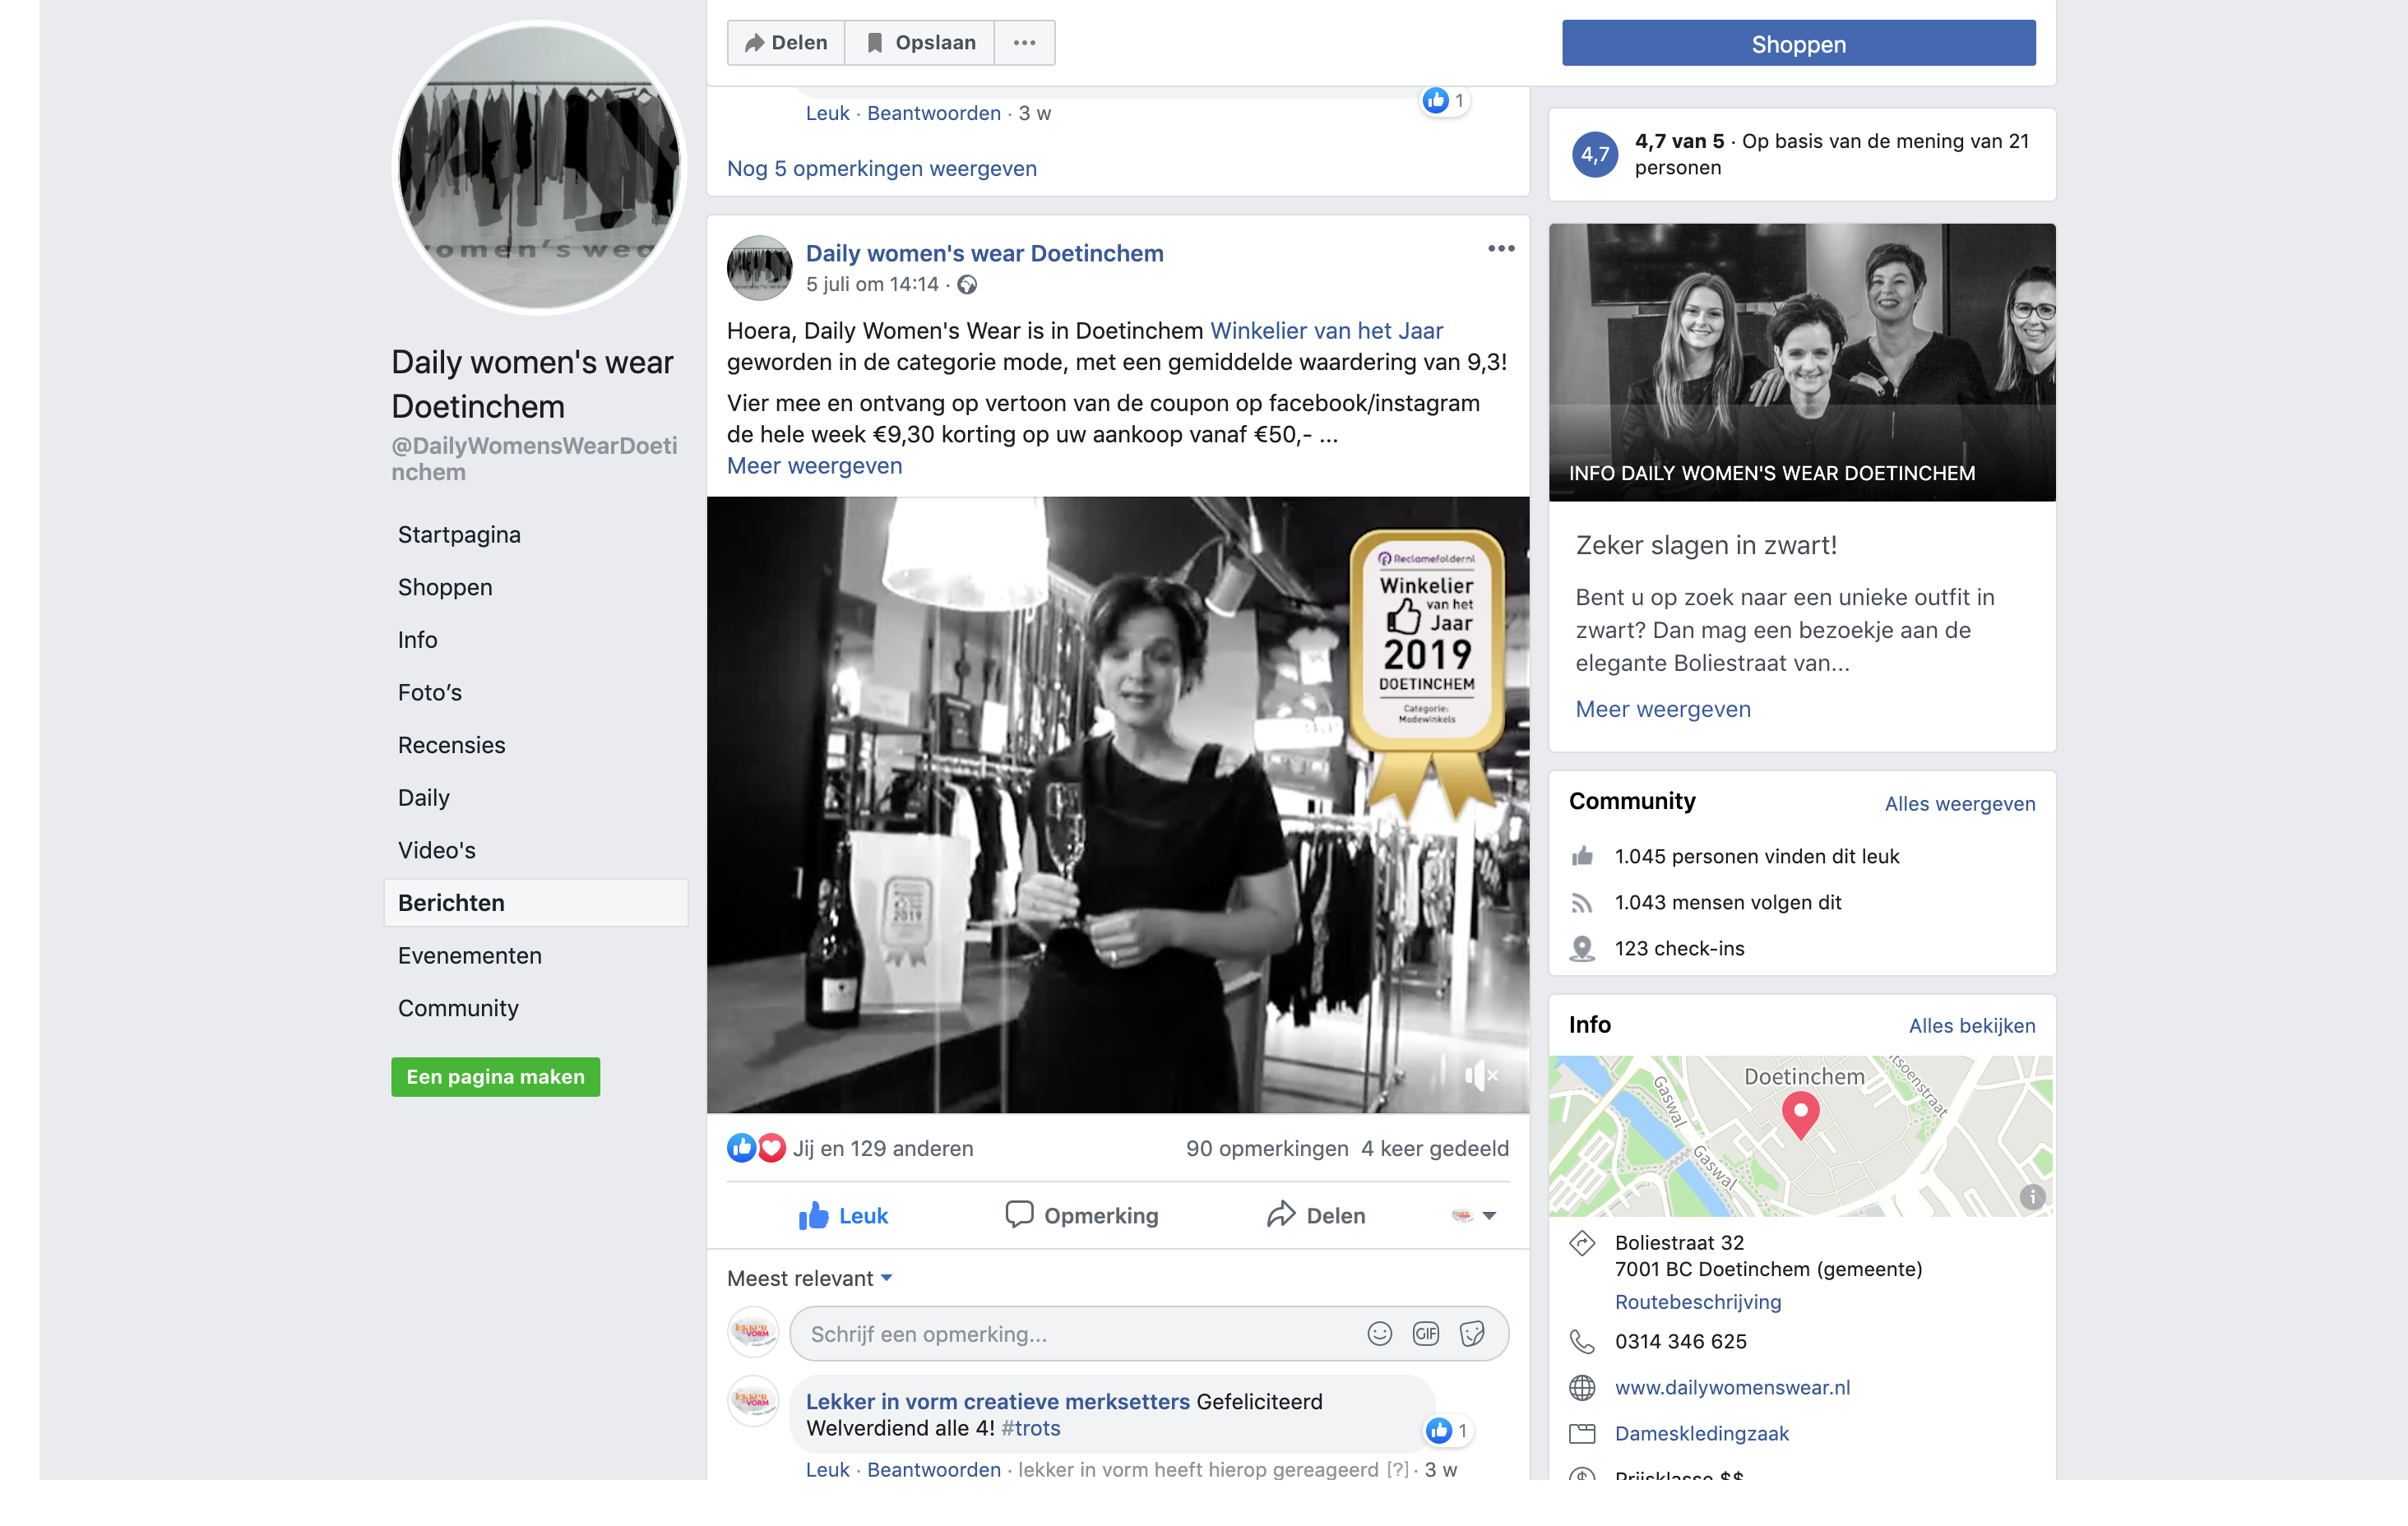The height and width of the screenshot is (1526, 2408).
Task: Click the phone icon next to 0314 346 625
Action: pyautogui.click(x=1582, y=1342)
